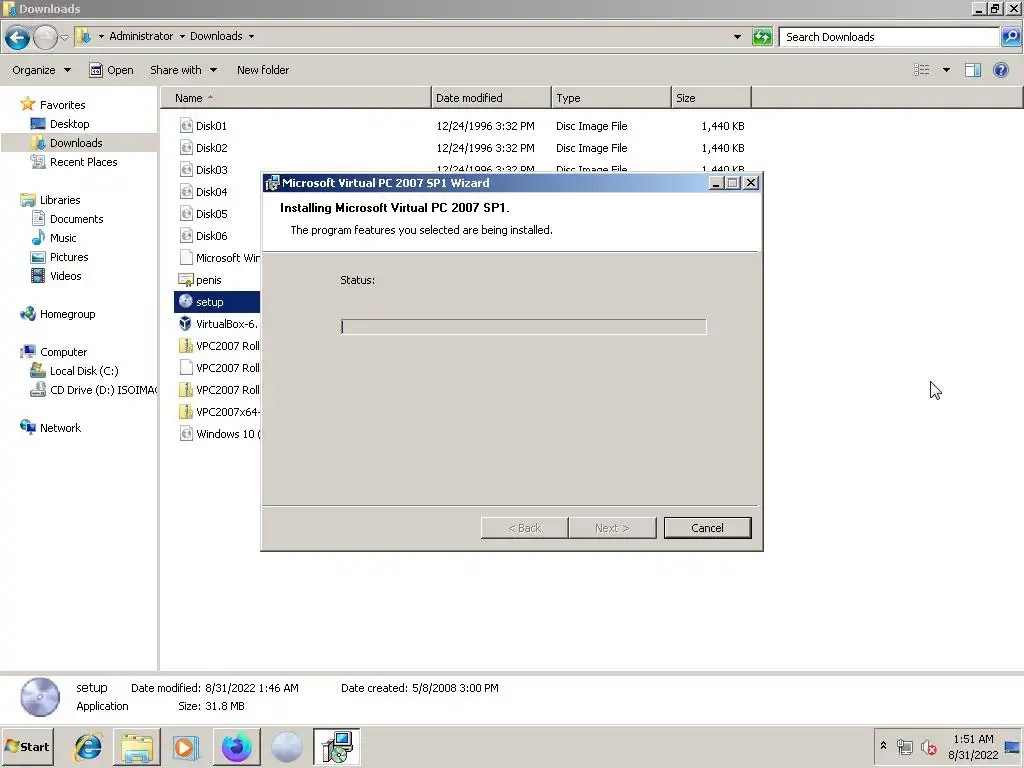Select the VirtualBox-6 installer file
Viewport: 1024px width, 768px height.
[x=218, y=324]
